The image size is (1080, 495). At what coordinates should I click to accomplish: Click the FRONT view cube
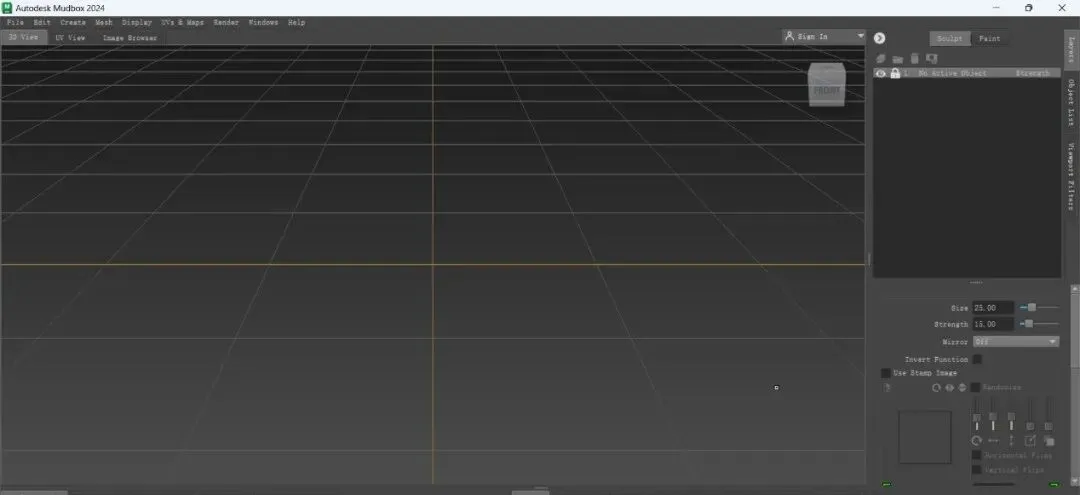point(826,85)
